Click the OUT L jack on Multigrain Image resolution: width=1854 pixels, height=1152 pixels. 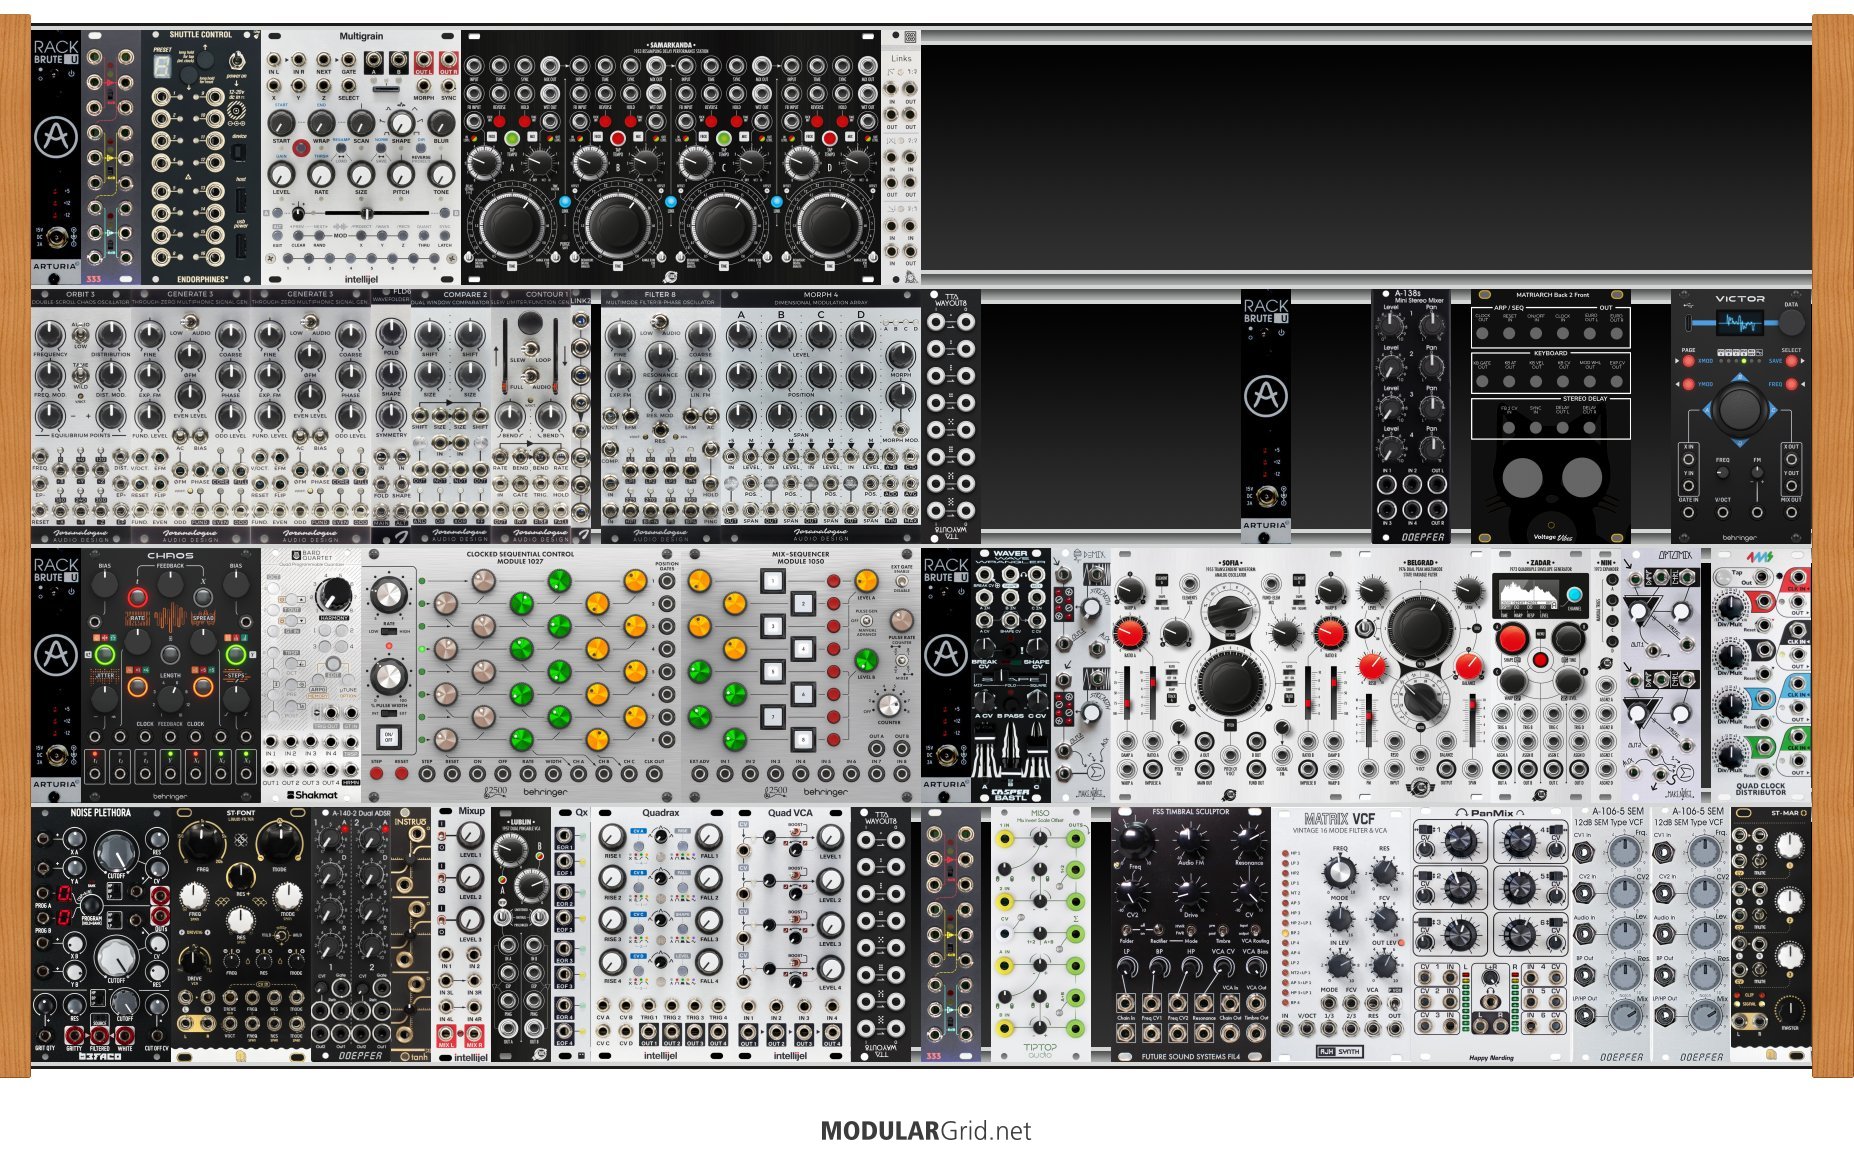[x=423, y=62]
